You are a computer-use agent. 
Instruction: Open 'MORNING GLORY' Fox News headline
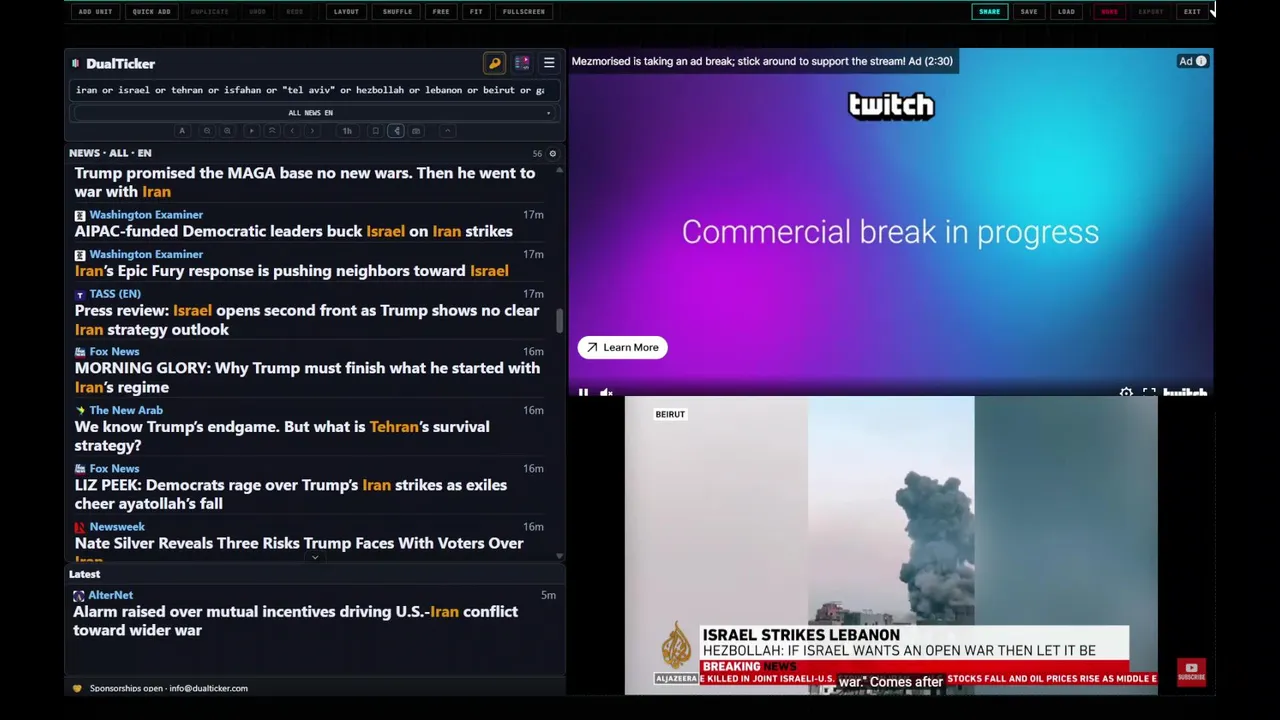(307, 378)
